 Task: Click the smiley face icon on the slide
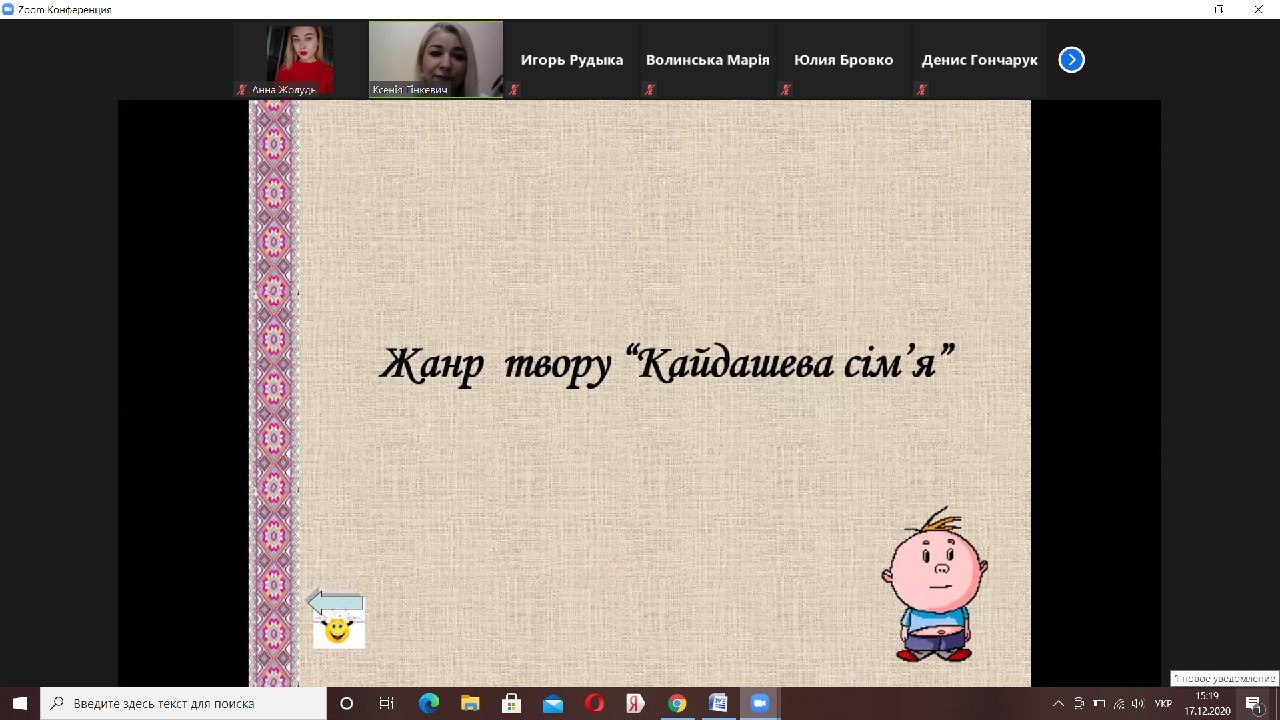click(338, 631)
